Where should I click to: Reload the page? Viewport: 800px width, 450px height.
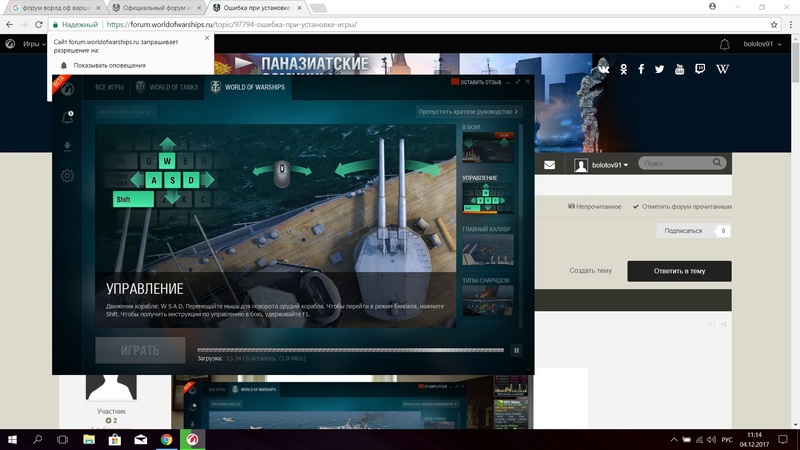[x=38, y=24]
